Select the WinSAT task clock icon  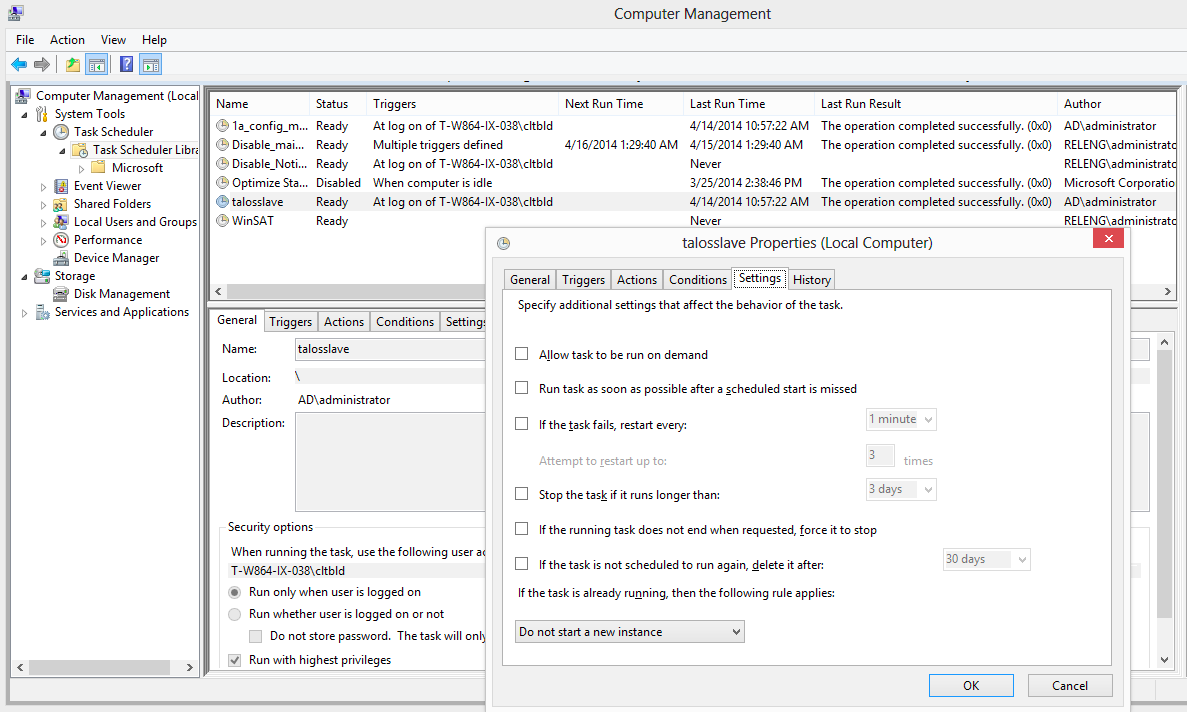(x=223, y=221)
